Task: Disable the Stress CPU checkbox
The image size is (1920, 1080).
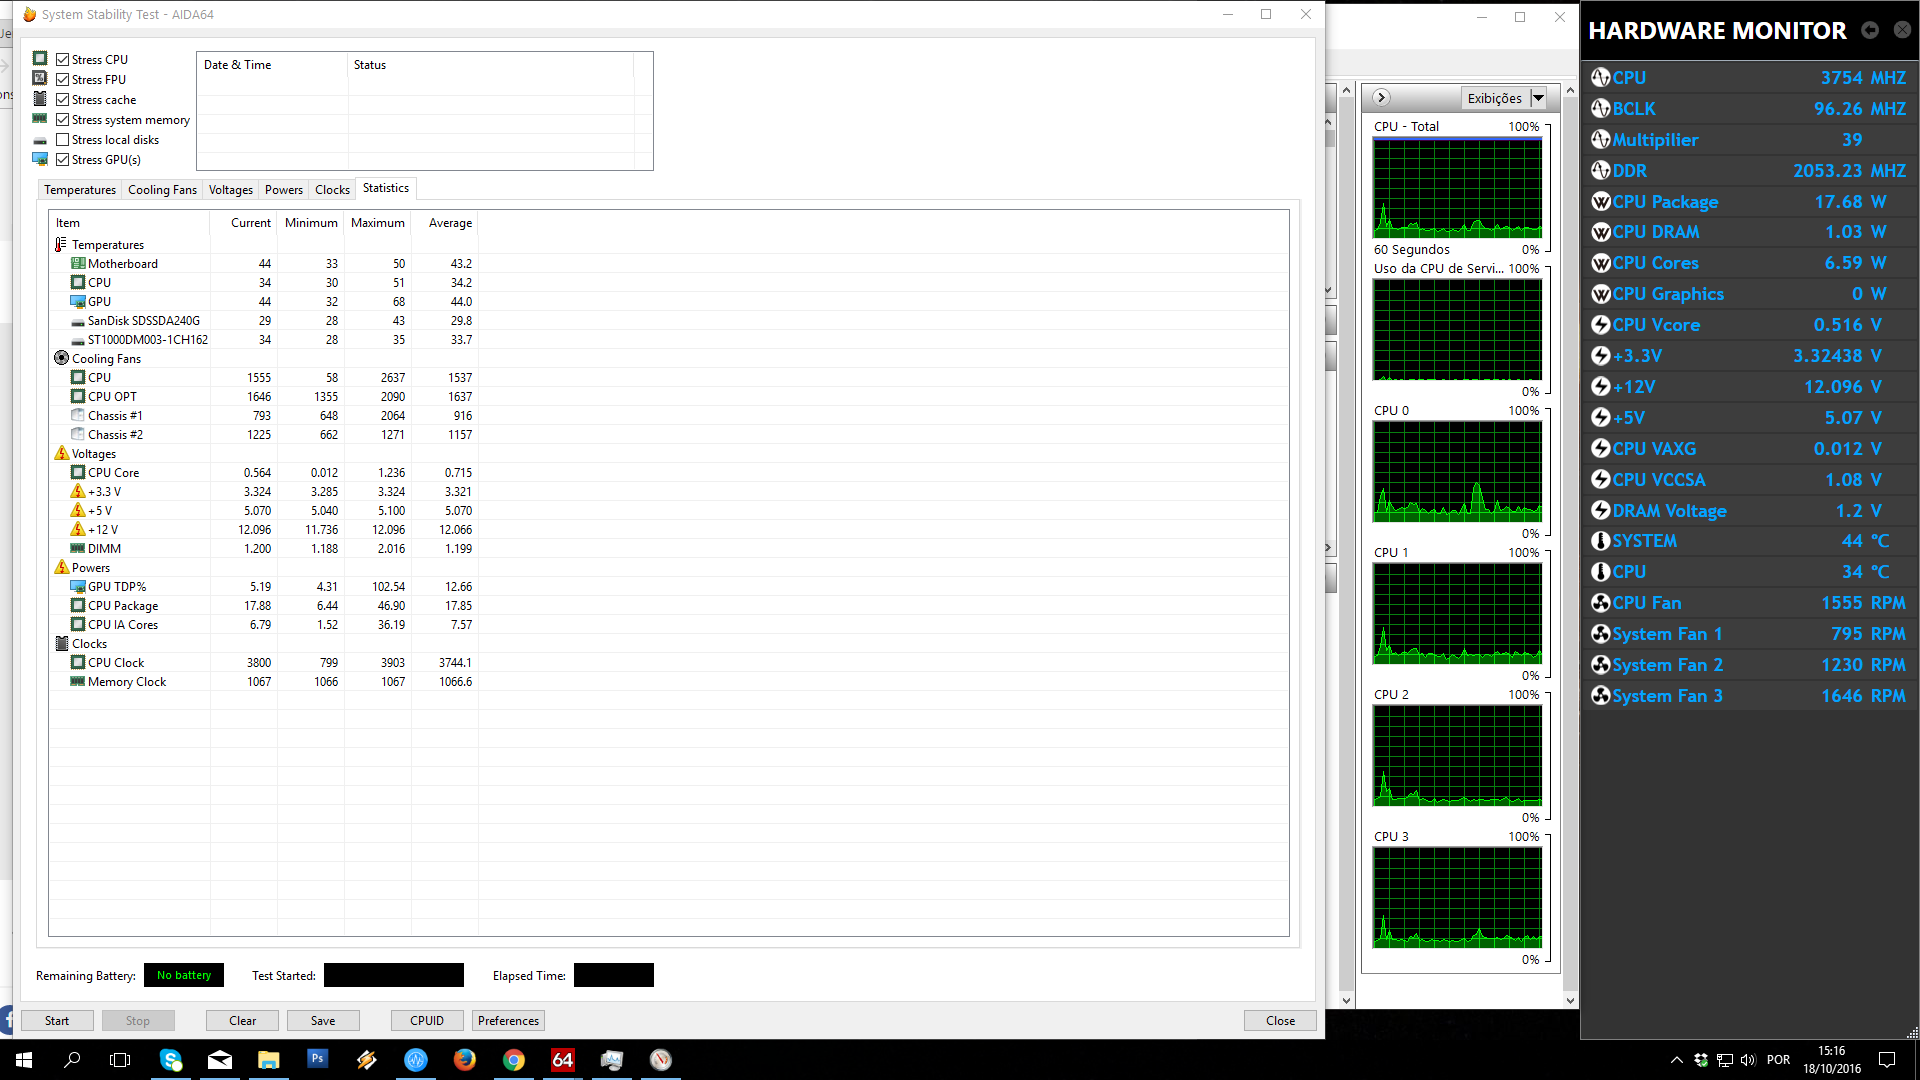Action: [x=63, y=60]
